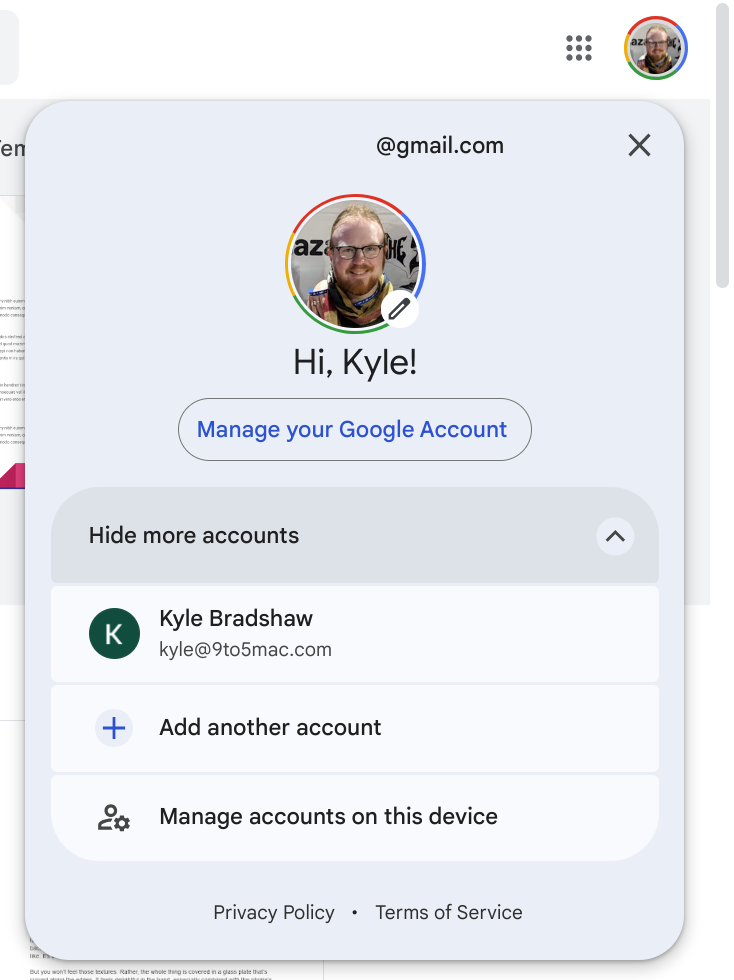The width and height of the screenshot is (734, 980).
Task: Open Manage your Google Account
Action: tap(354, 430)
